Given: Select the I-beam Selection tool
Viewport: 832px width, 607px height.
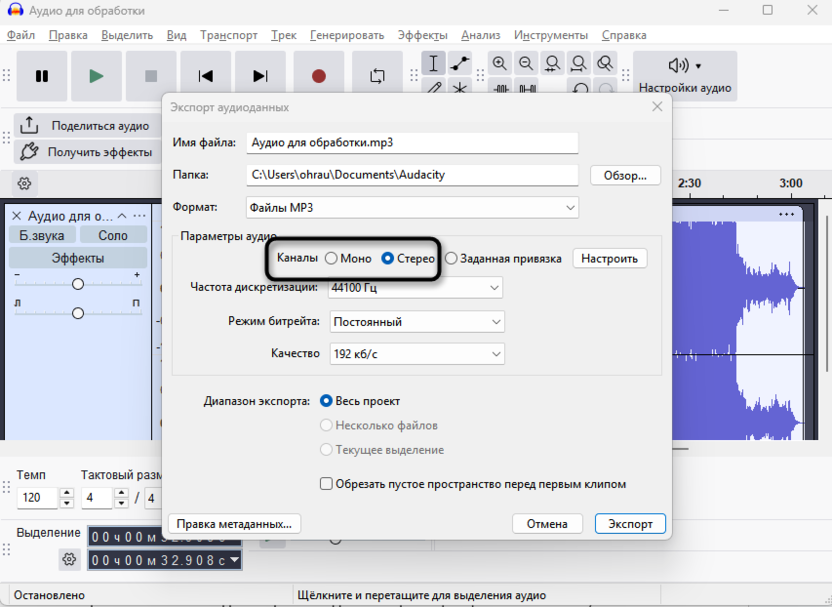Looking at the screenshot, I should click(433, 64).
